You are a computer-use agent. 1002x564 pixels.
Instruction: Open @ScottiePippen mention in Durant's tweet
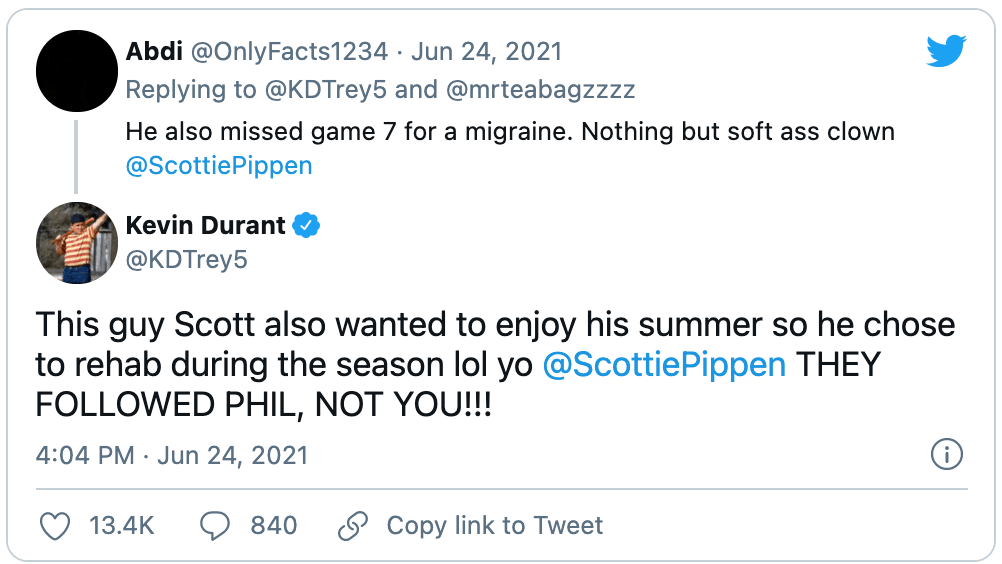click(x=664, y=364)
